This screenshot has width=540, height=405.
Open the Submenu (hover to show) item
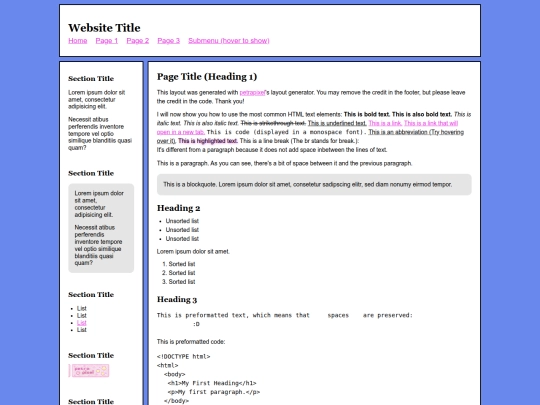tap(229, 41)
